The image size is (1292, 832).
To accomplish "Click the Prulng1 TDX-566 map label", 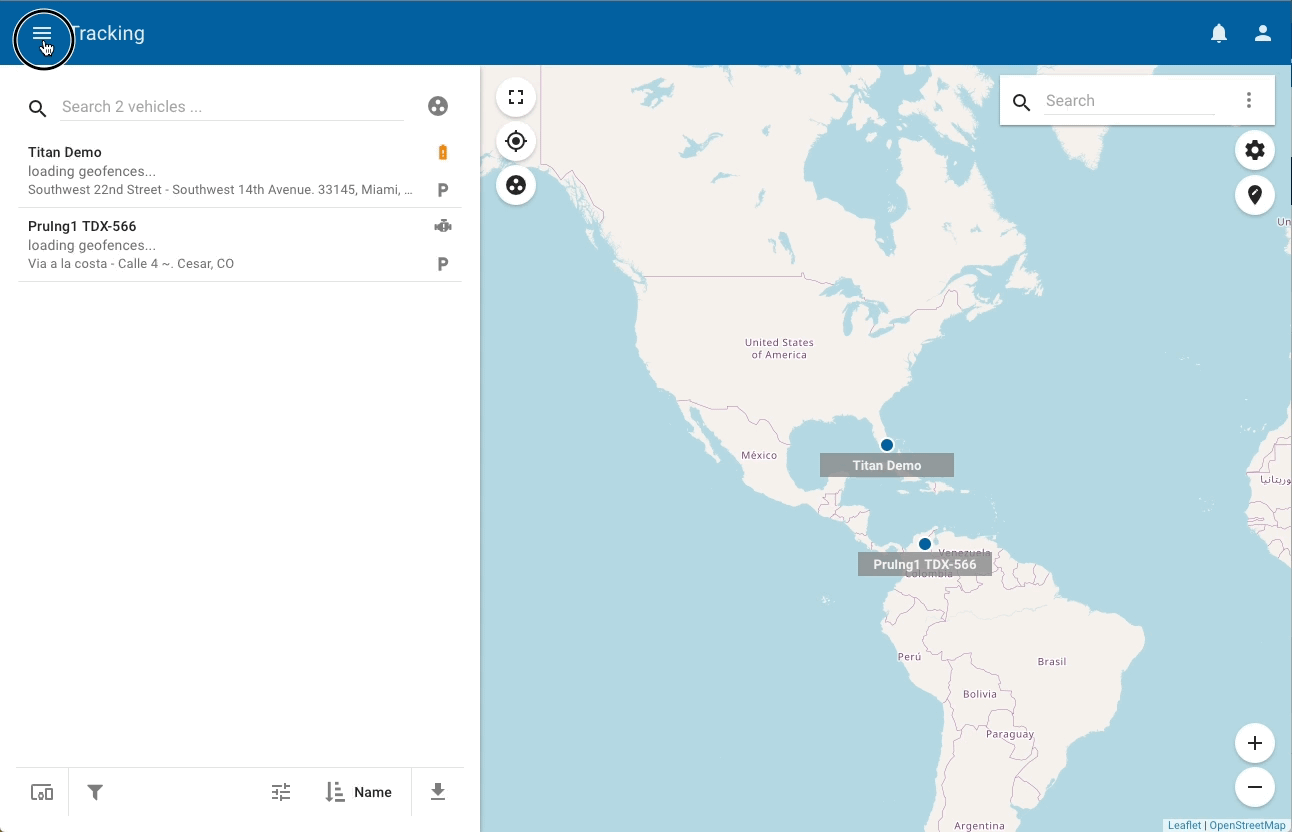I will (x=925, y=564).
